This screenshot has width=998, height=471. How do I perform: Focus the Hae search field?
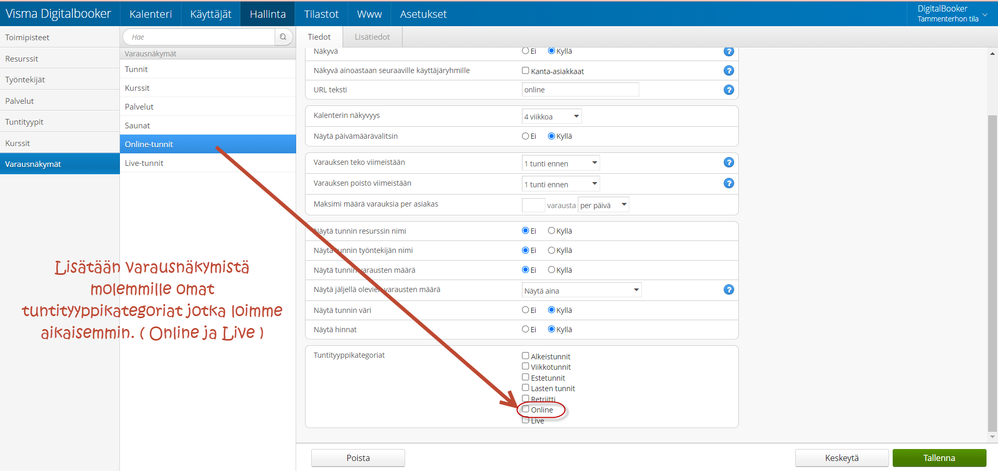coord(199,38)
